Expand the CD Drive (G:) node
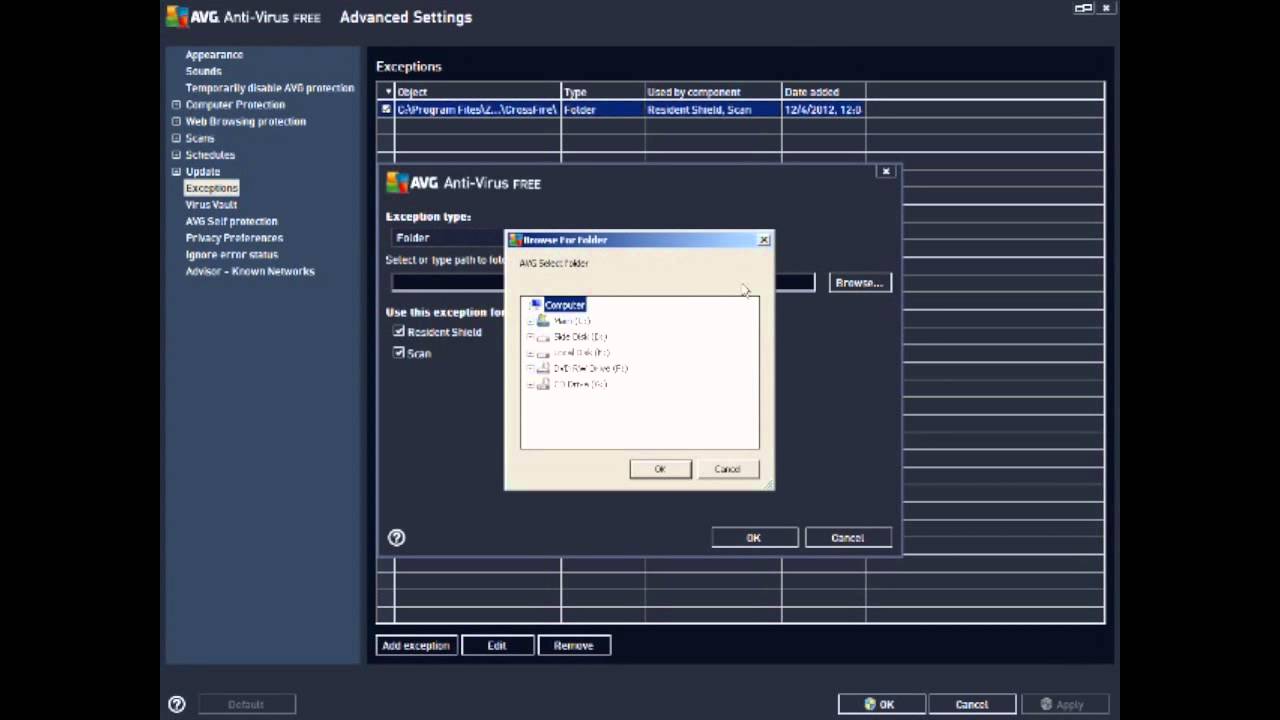1280x720 pixels. point(530,385)
